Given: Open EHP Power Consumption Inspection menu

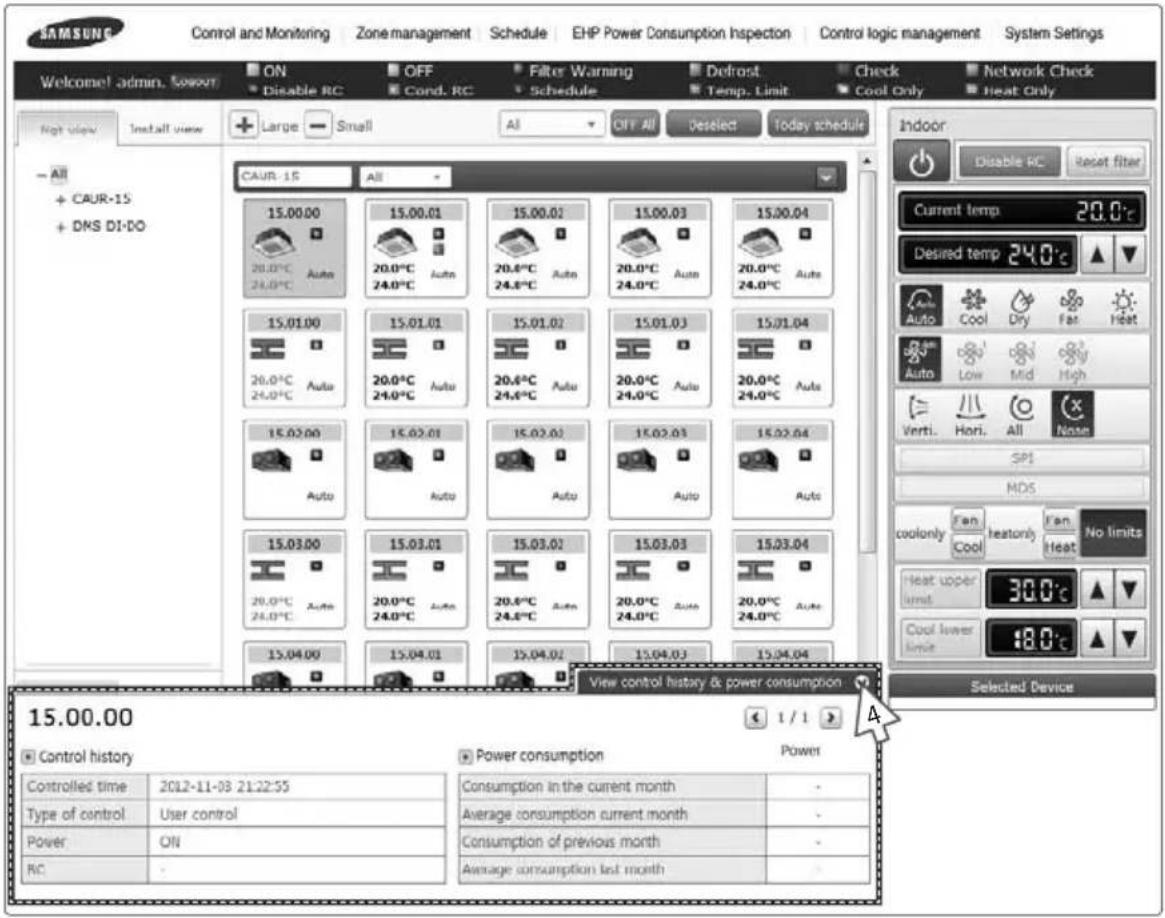Looking at the screenshot, I should coord(681,33).
